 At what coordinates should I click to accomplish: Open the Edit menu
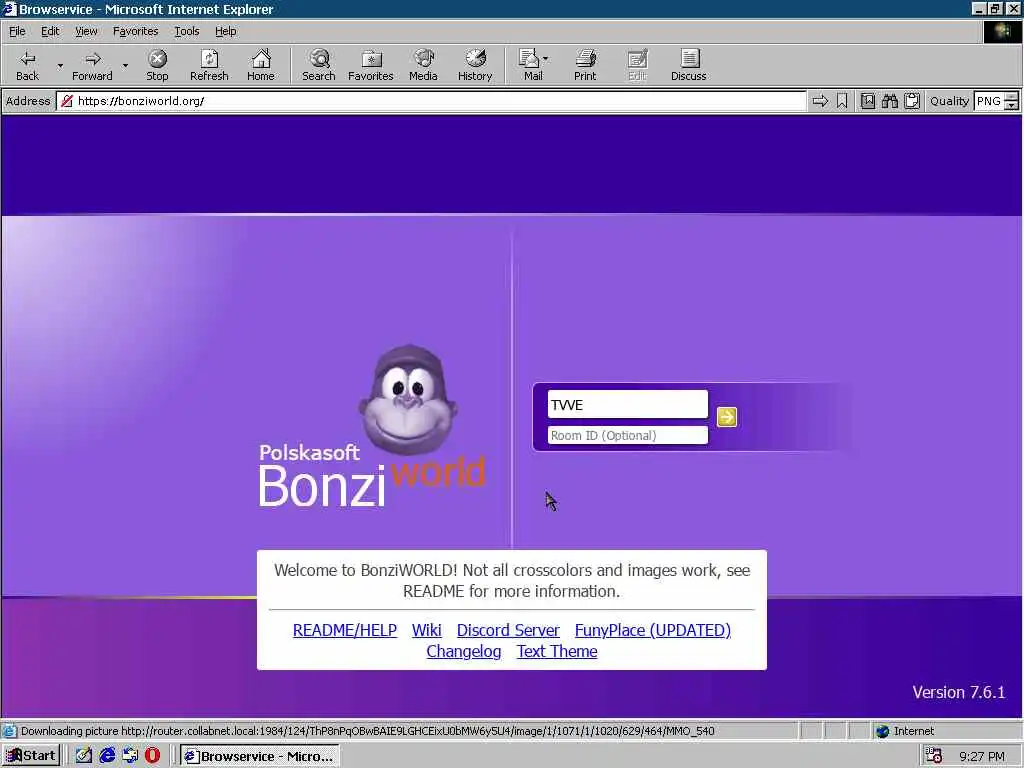tap(50, 31)
